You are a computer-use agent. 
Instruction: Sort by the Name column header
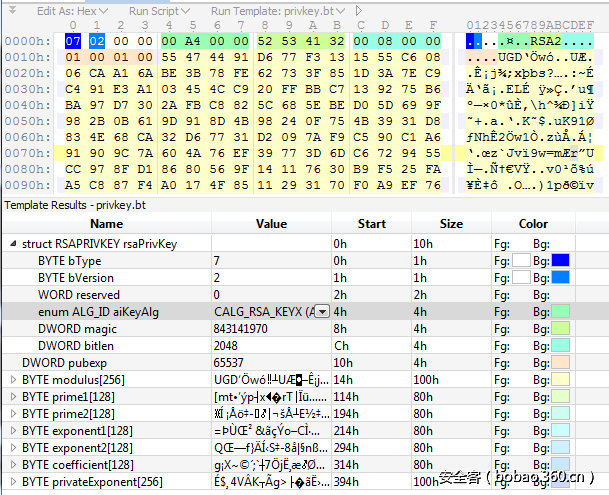point(106,224)
